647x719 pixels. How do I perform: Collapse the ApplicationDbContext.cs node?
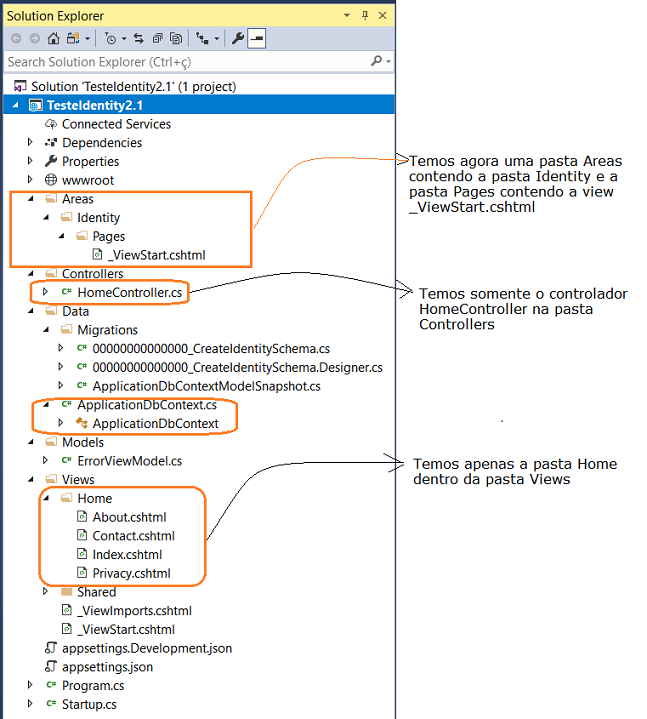(x=46, y=404)
